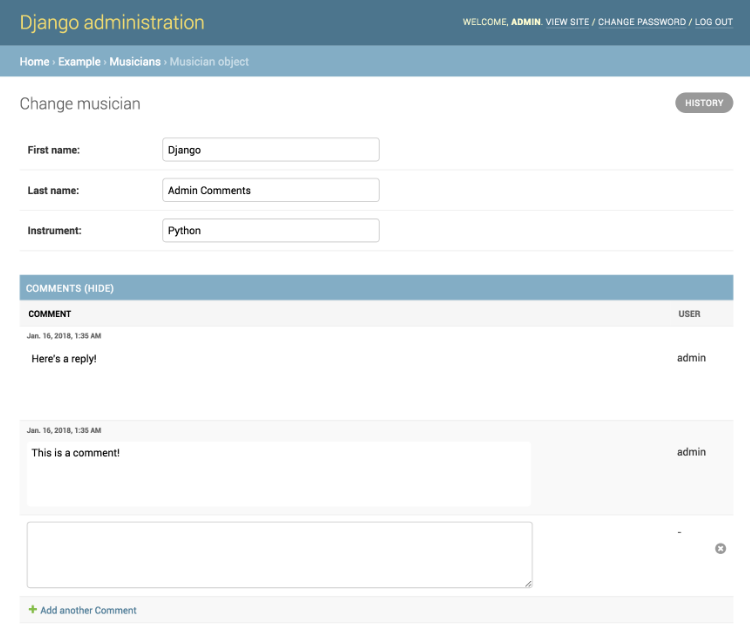Go to the Home breadcrumb
750x640 pixels.
pyautogui.click(x=34, y=62)
